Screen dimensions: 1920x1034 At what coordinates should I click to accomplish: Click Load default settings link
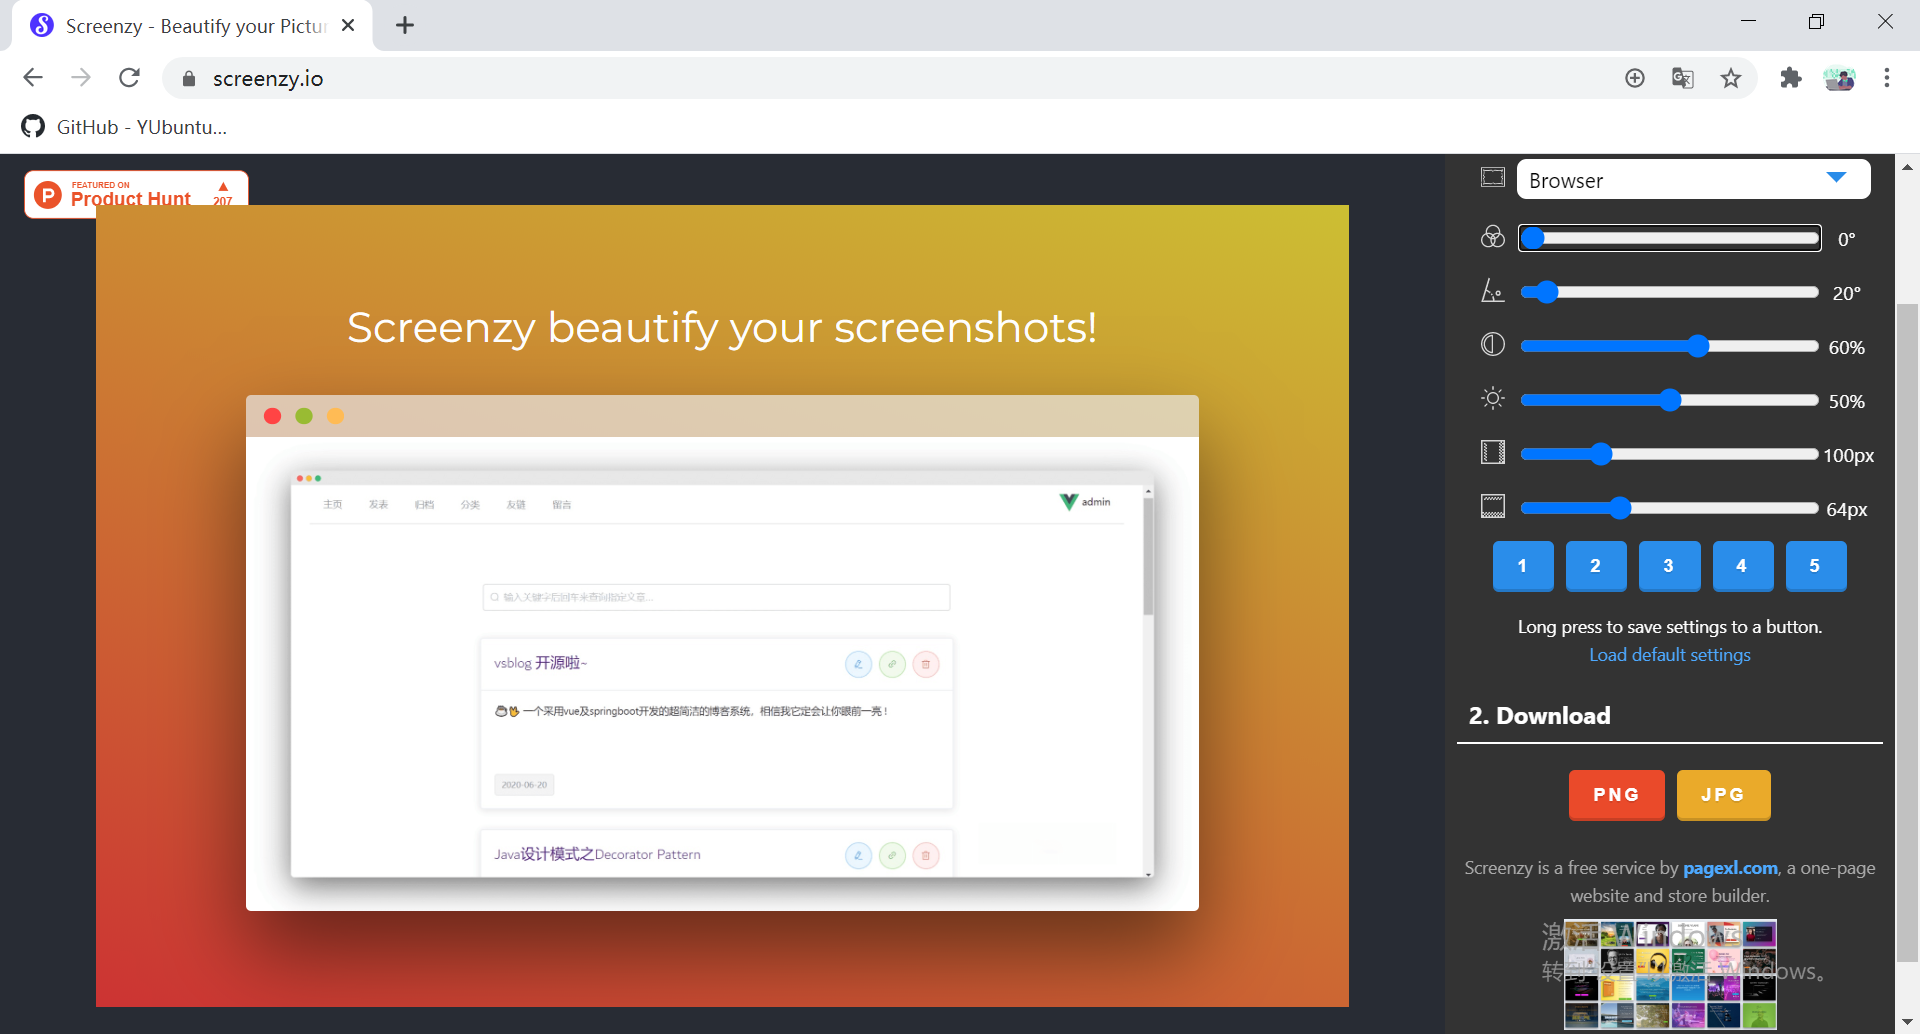point(1669,655)
